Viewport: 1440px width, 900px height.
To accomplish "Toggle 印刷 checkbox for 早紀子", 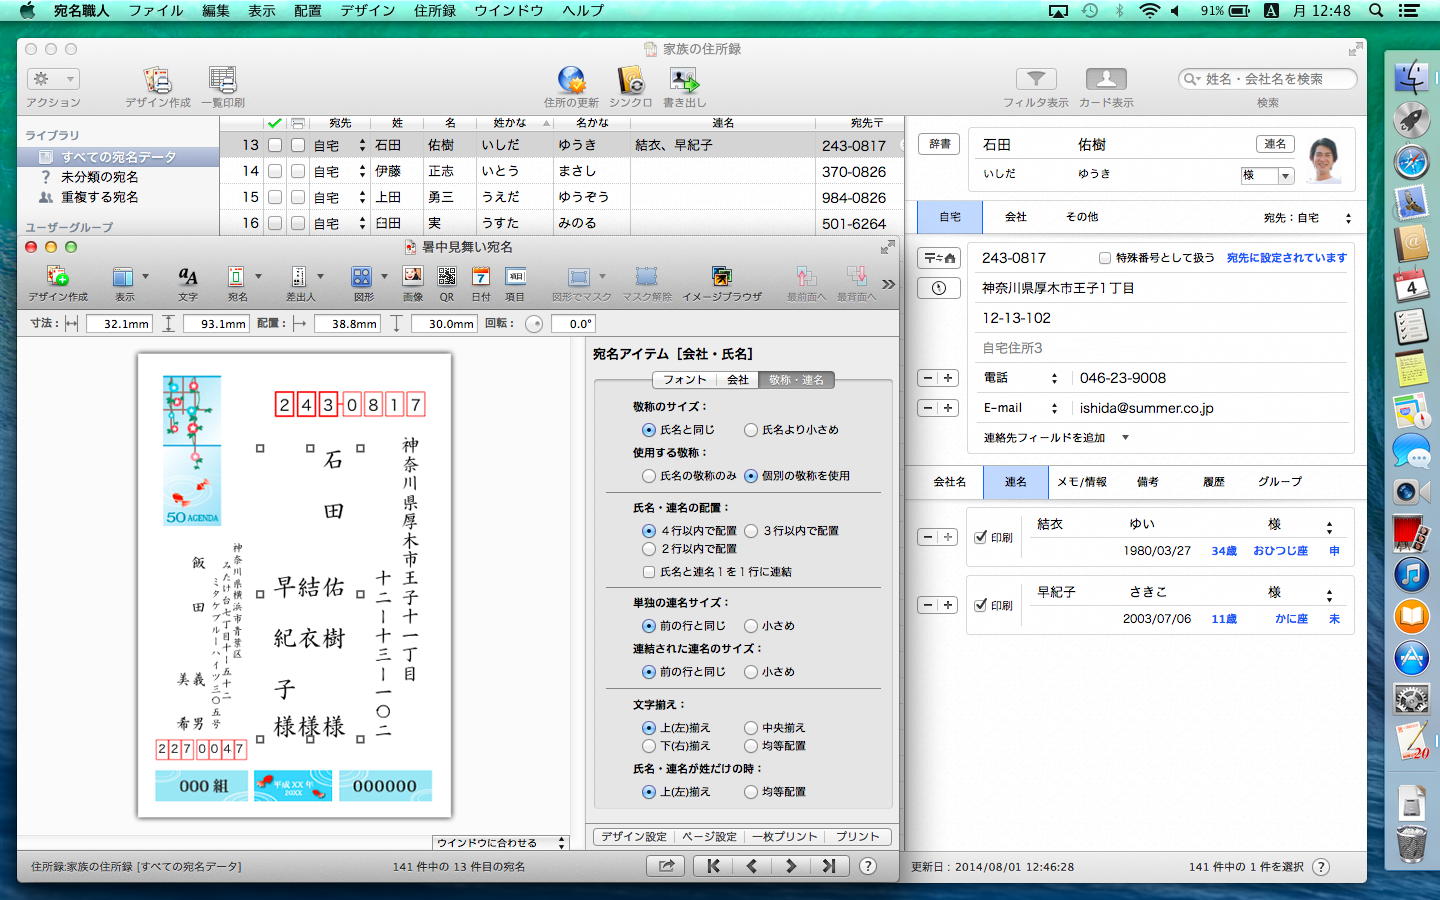I will pyautogui.click(x=981, y=605).
